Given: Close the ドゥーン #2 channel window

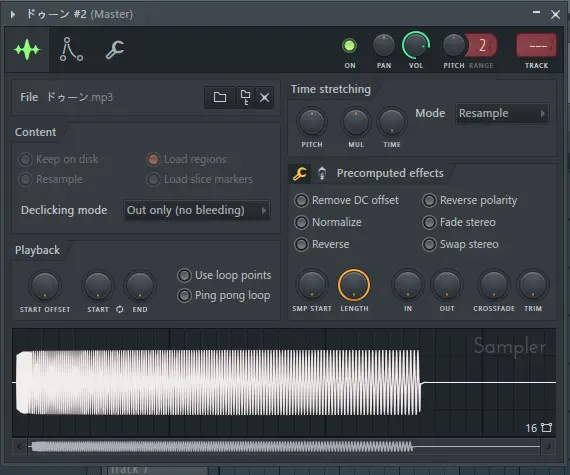Looking at the screenshot, I should click(555, 14).
